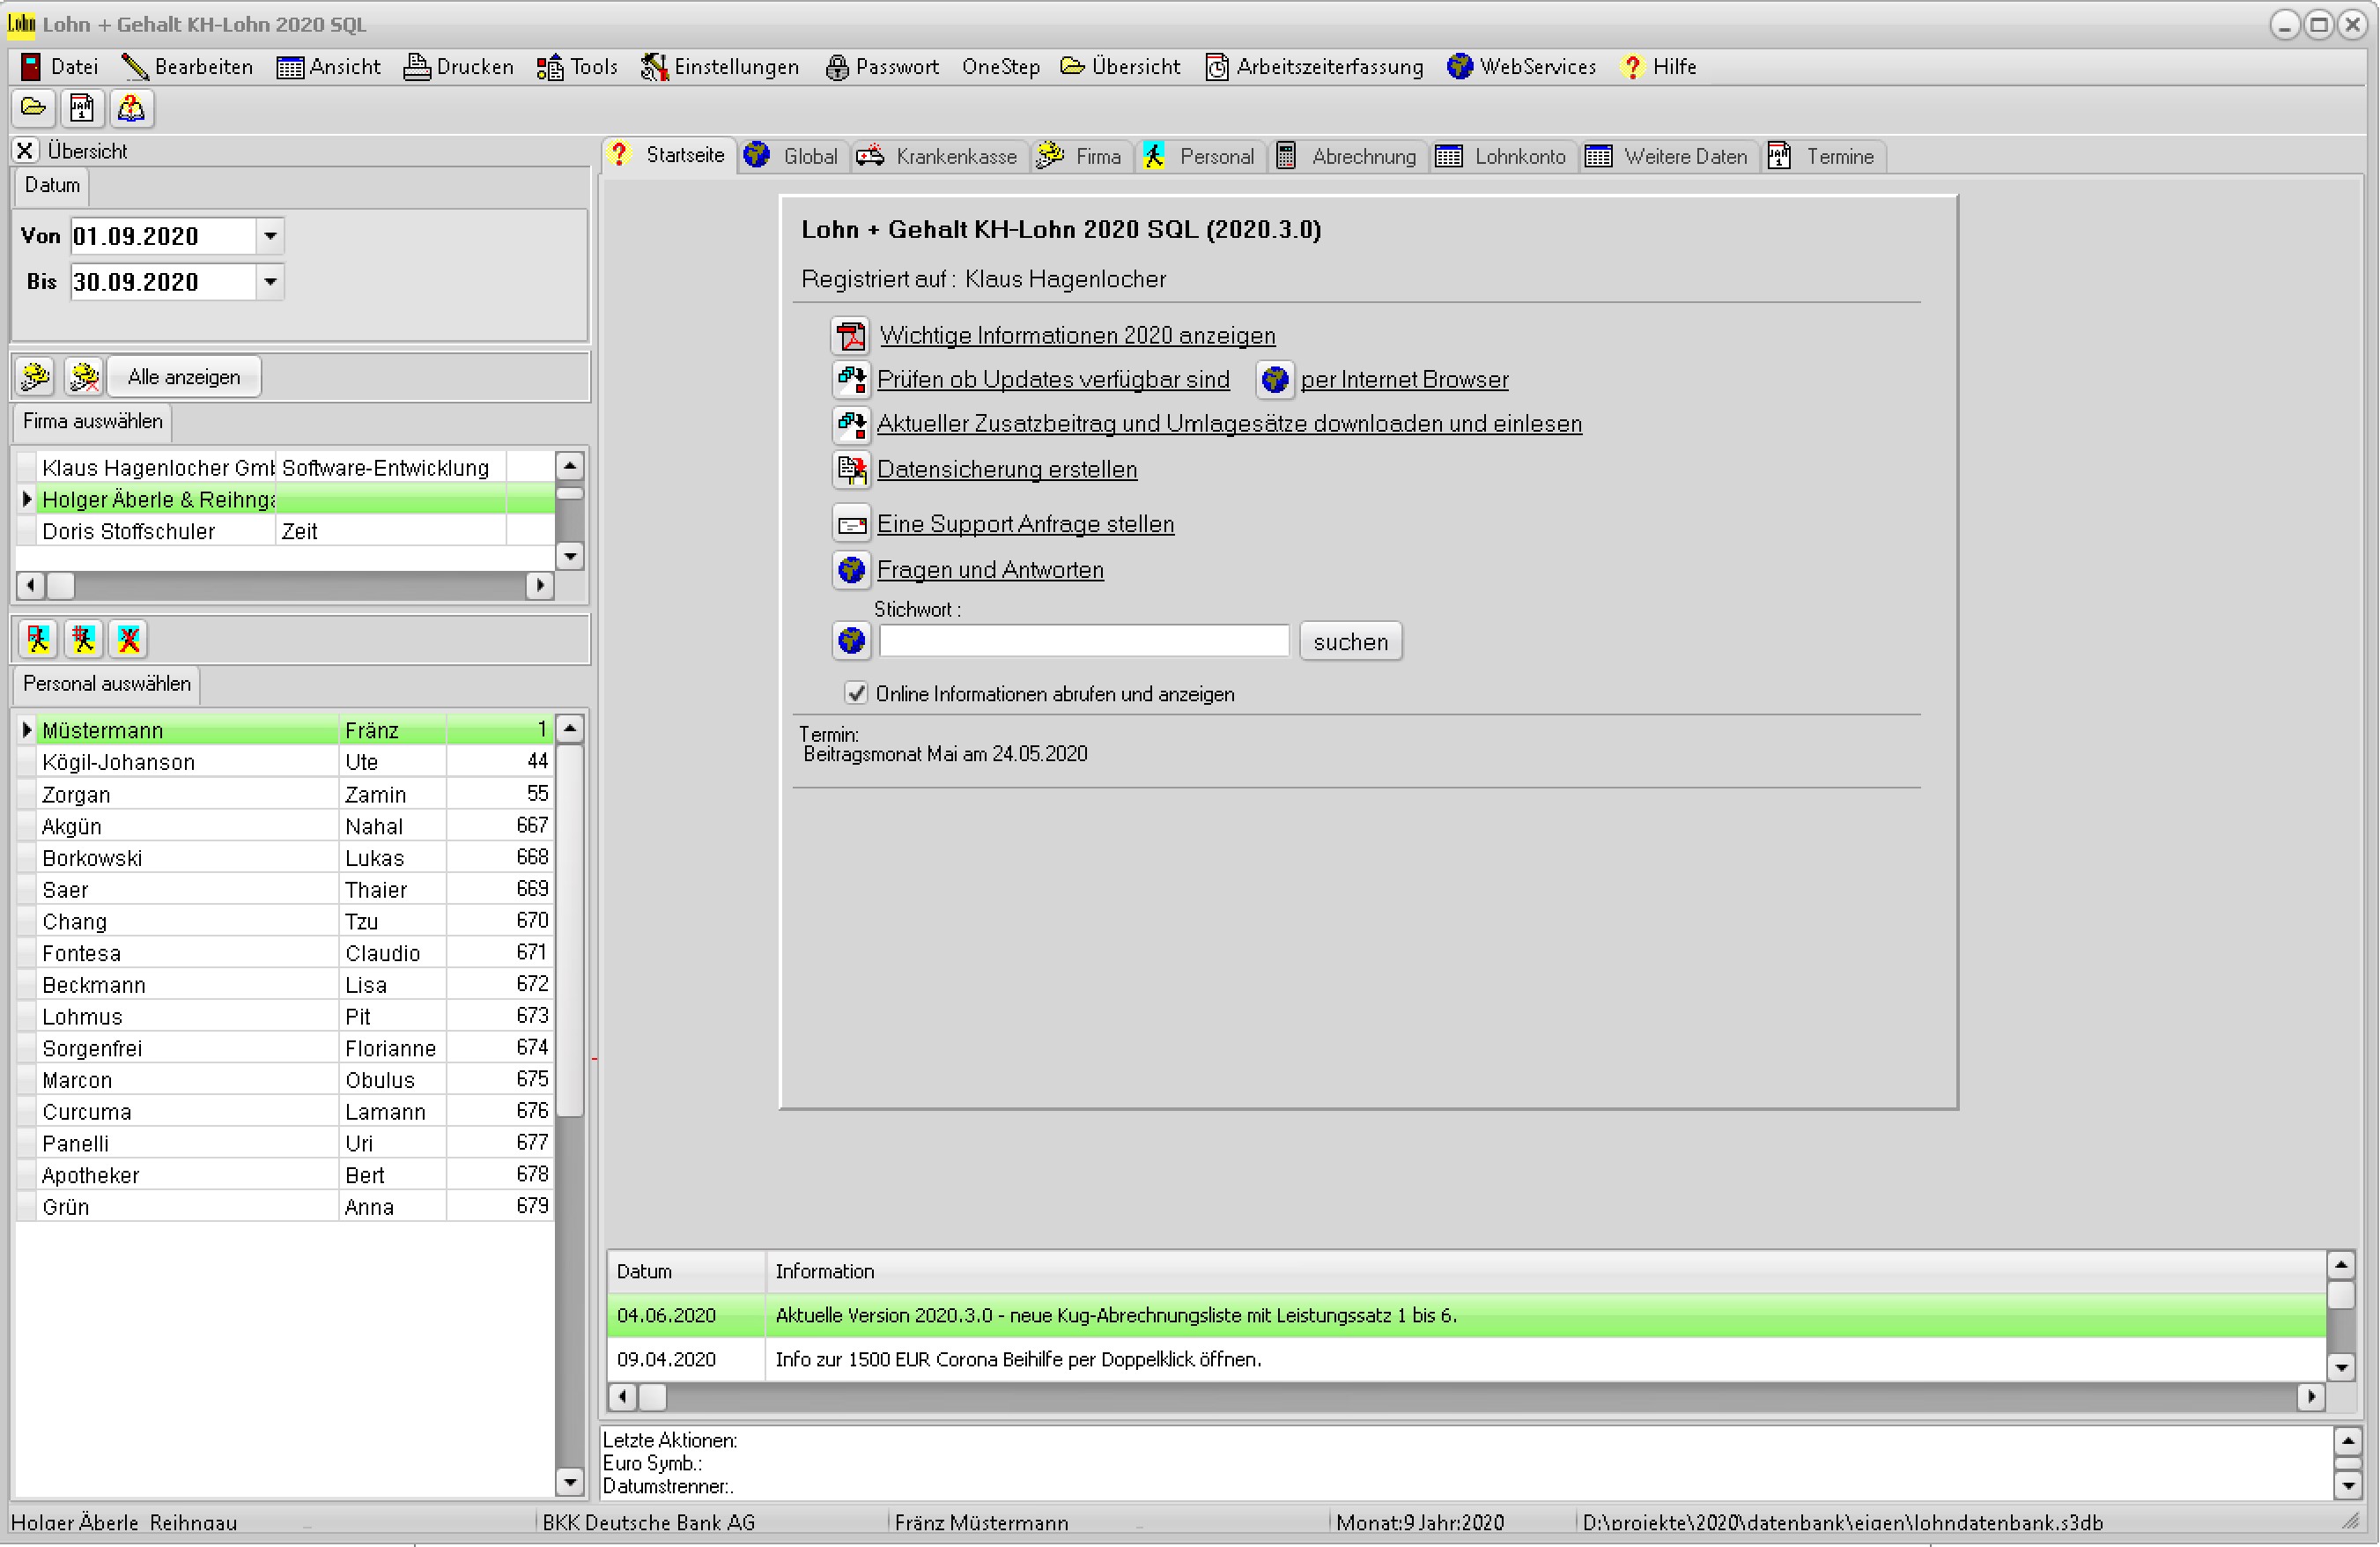Click the first personnel icon above Personal auswählen

(x=38, y=639)
